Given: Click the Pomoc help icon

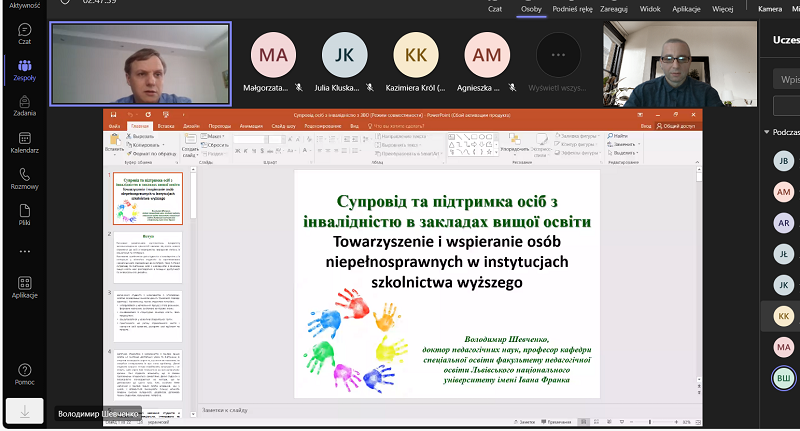Looking at the screenshot, I should tap(24, 373).
